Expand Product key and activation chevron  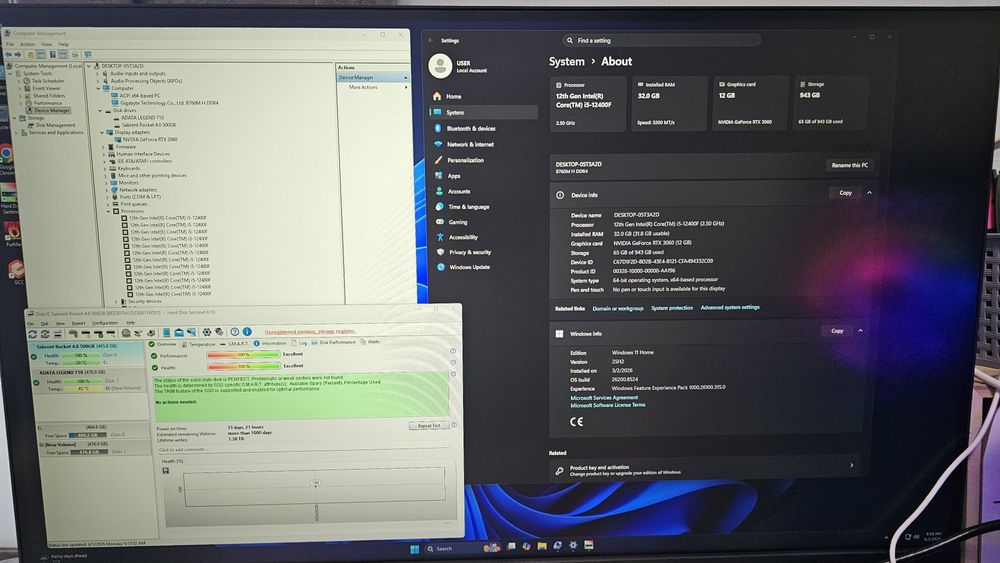(851, 465)
